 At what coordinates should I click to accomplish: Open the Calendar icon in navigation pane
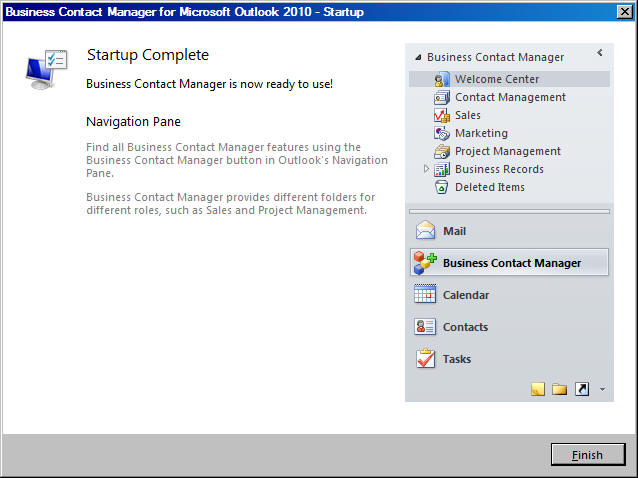click(425, 294)
